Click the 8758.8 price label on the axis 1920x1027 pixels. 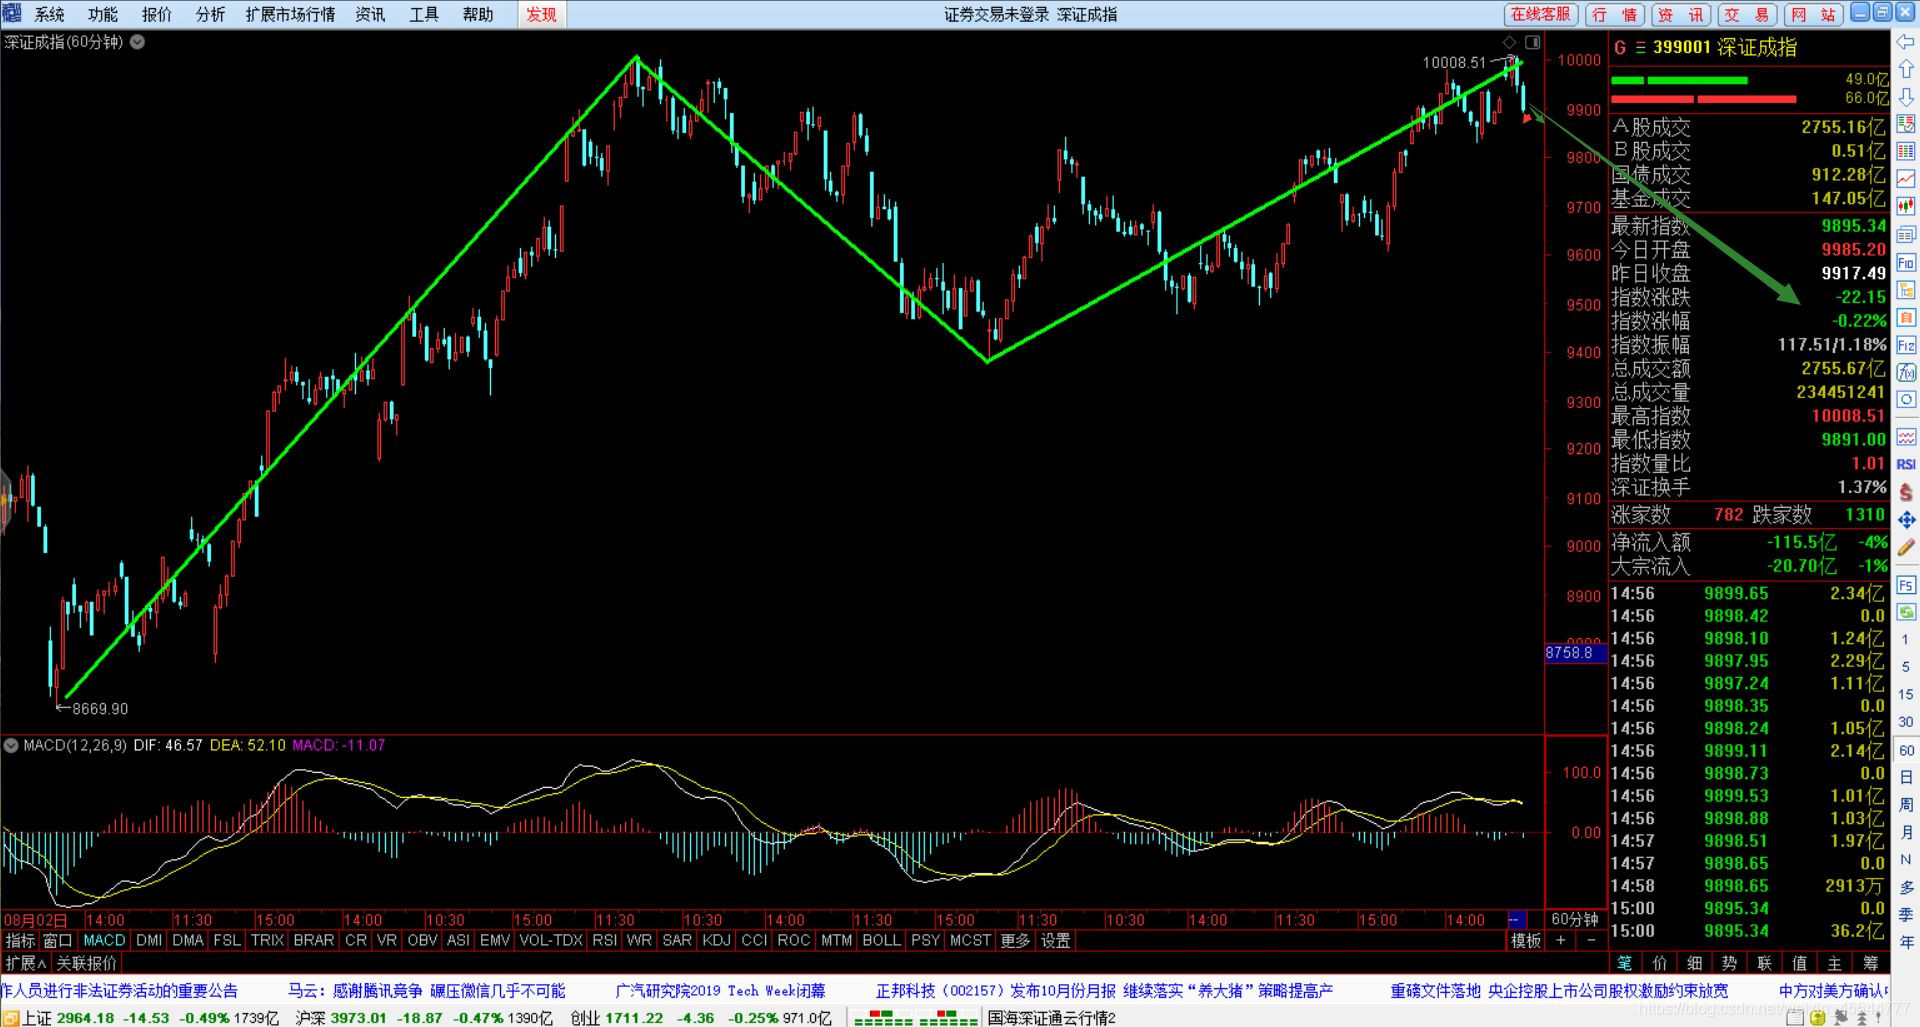pos(1575,653)
